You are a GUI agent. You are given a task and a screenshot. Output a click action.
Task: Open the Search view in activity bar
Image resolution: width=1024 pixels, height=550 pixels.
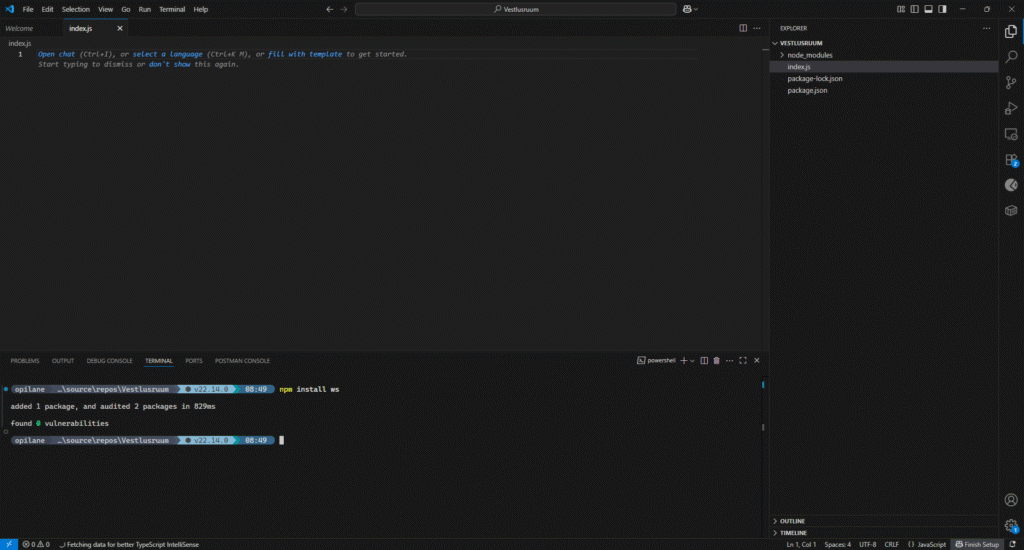click(1011, 57)
